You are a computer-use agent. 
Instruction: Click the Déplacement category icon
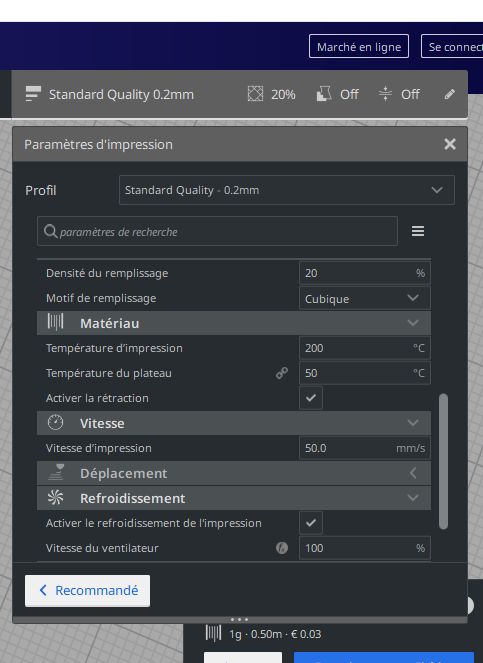pyautogui.click(x=55, y=472)
